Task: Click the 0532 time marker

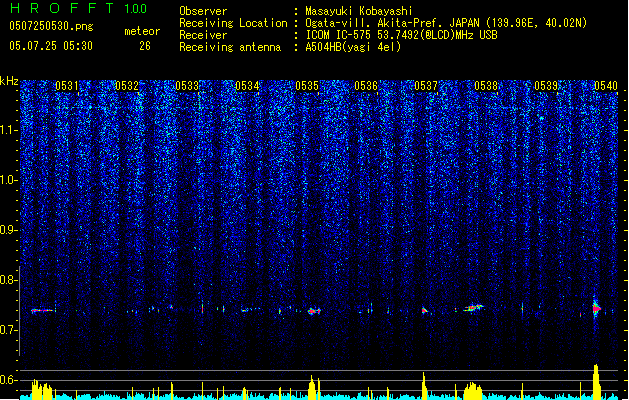Action: (x=127, y=86)
